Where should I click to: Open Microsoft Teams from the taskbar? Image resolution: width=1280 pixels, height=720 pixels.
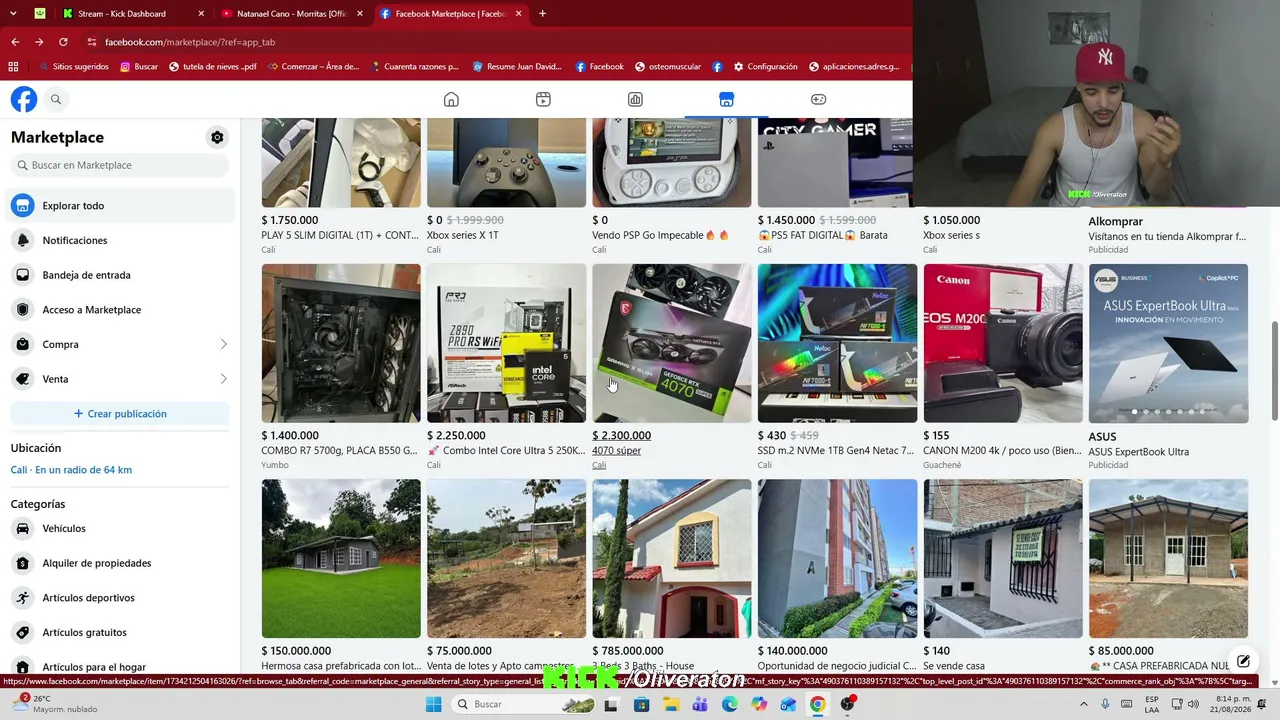(700, 704)
